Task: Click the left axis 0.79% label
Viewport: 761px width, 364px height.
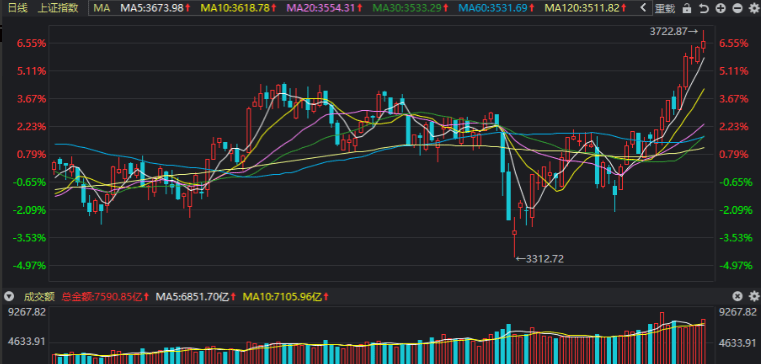Action: [x=32, y=154]
